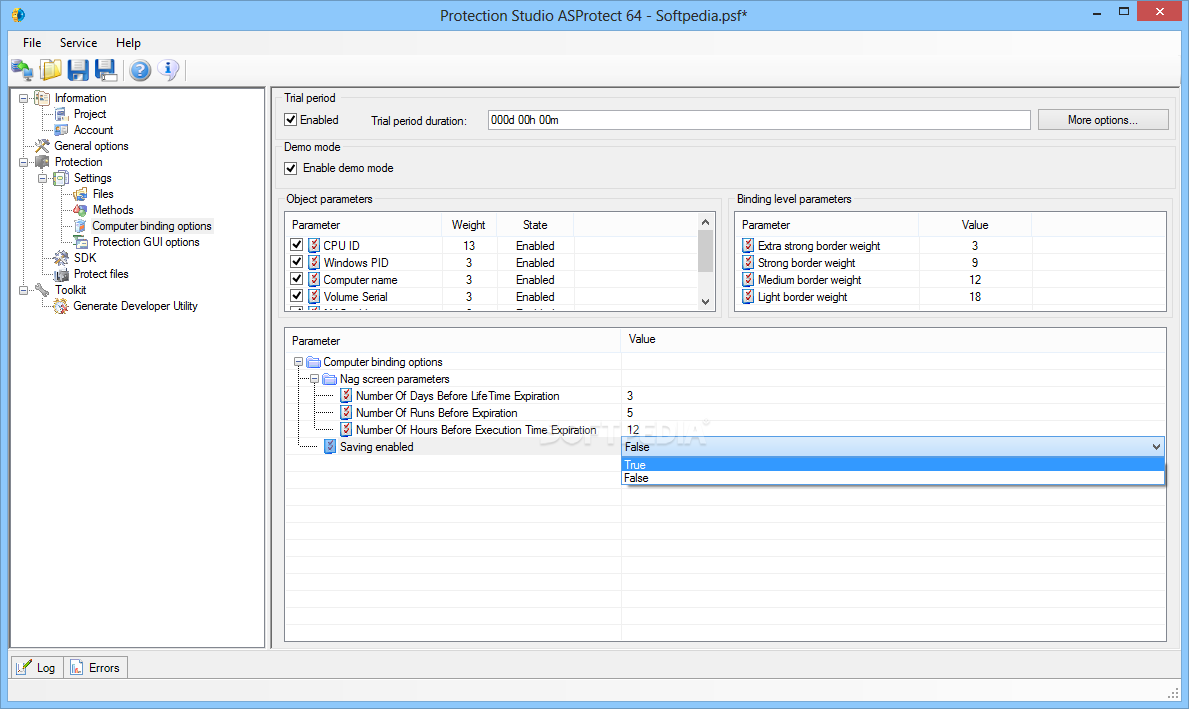Open the Service menu

coord(78,43)
